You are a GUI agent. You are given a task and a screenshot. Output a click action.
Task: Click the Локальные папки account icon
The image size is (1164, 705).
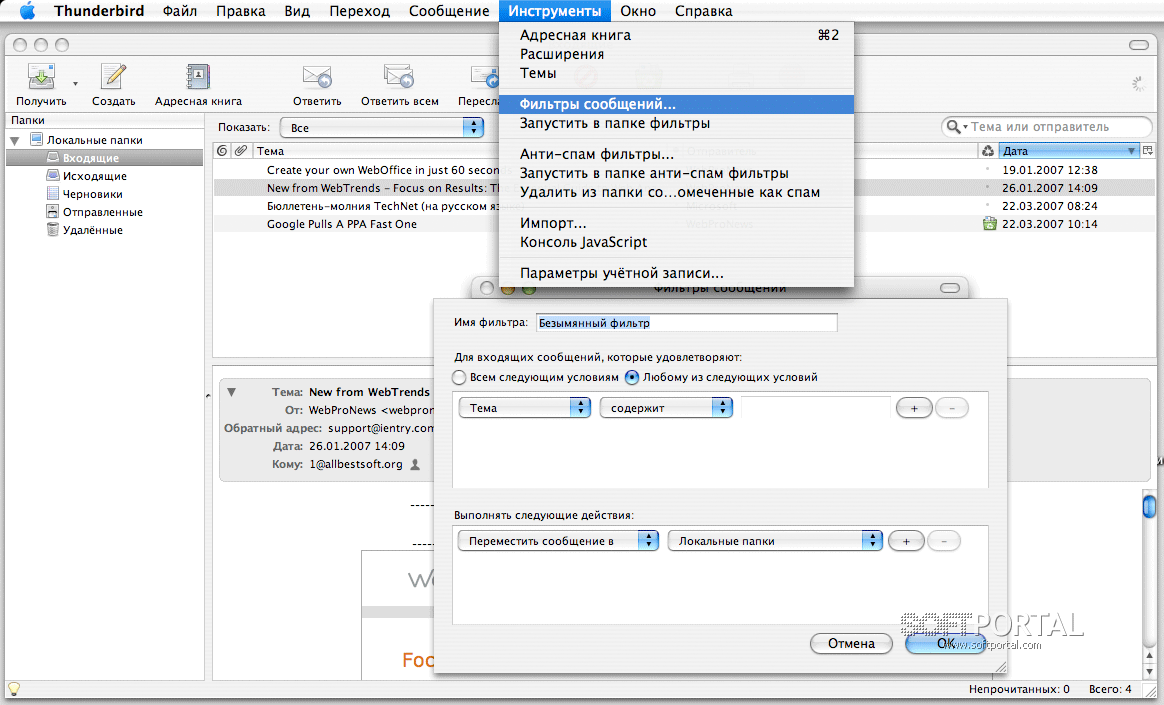[36, 139]
